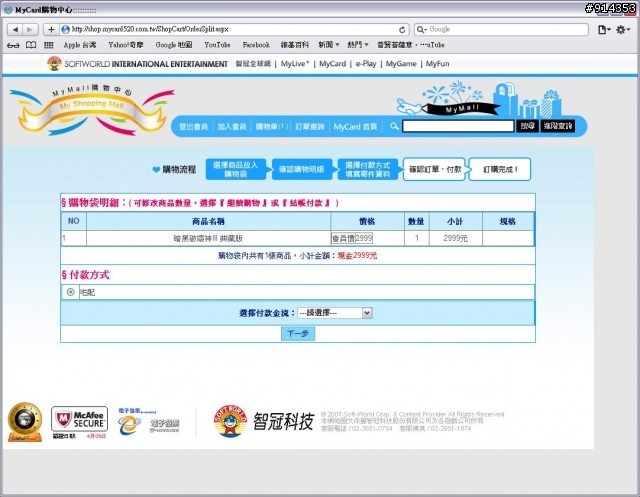The width and height of the screenshot is (640, 497).
Task: Click the gold trust seal badge
Action: point(25,422)
